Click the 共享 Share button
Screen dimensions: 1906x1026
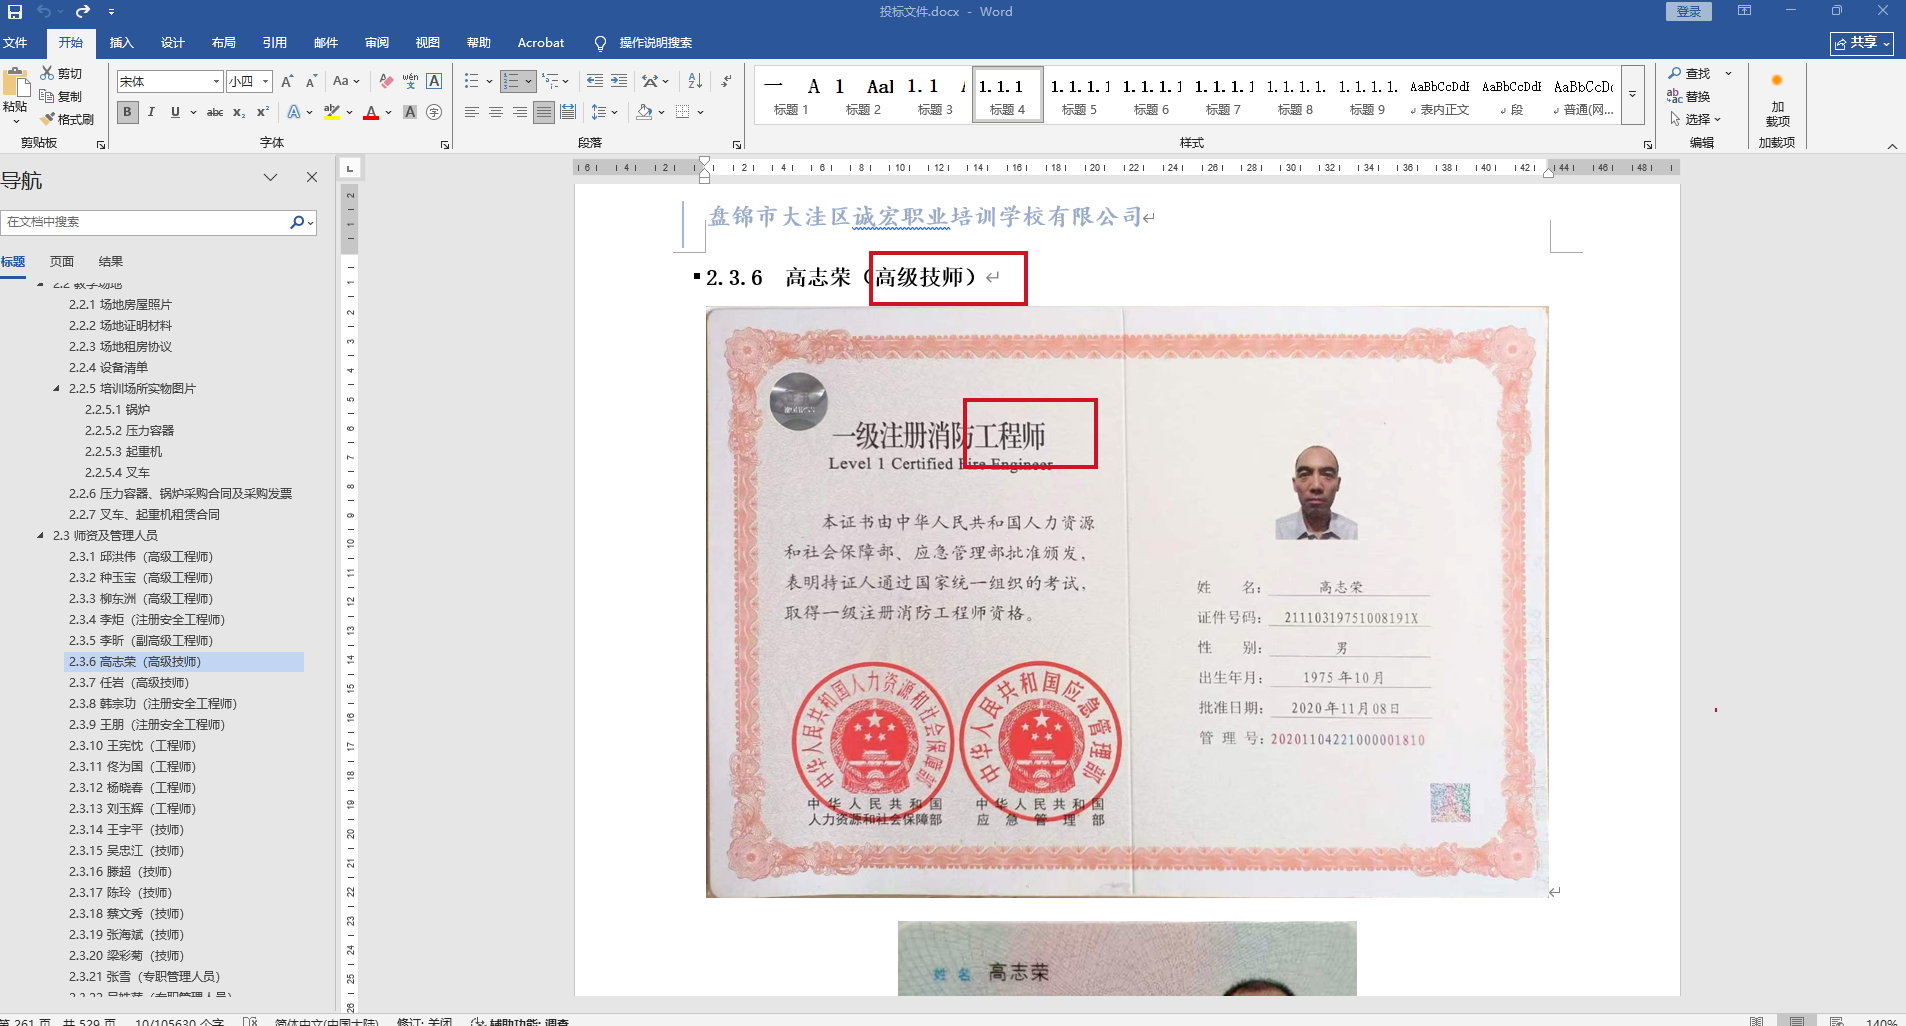[x=1861, y=43]
